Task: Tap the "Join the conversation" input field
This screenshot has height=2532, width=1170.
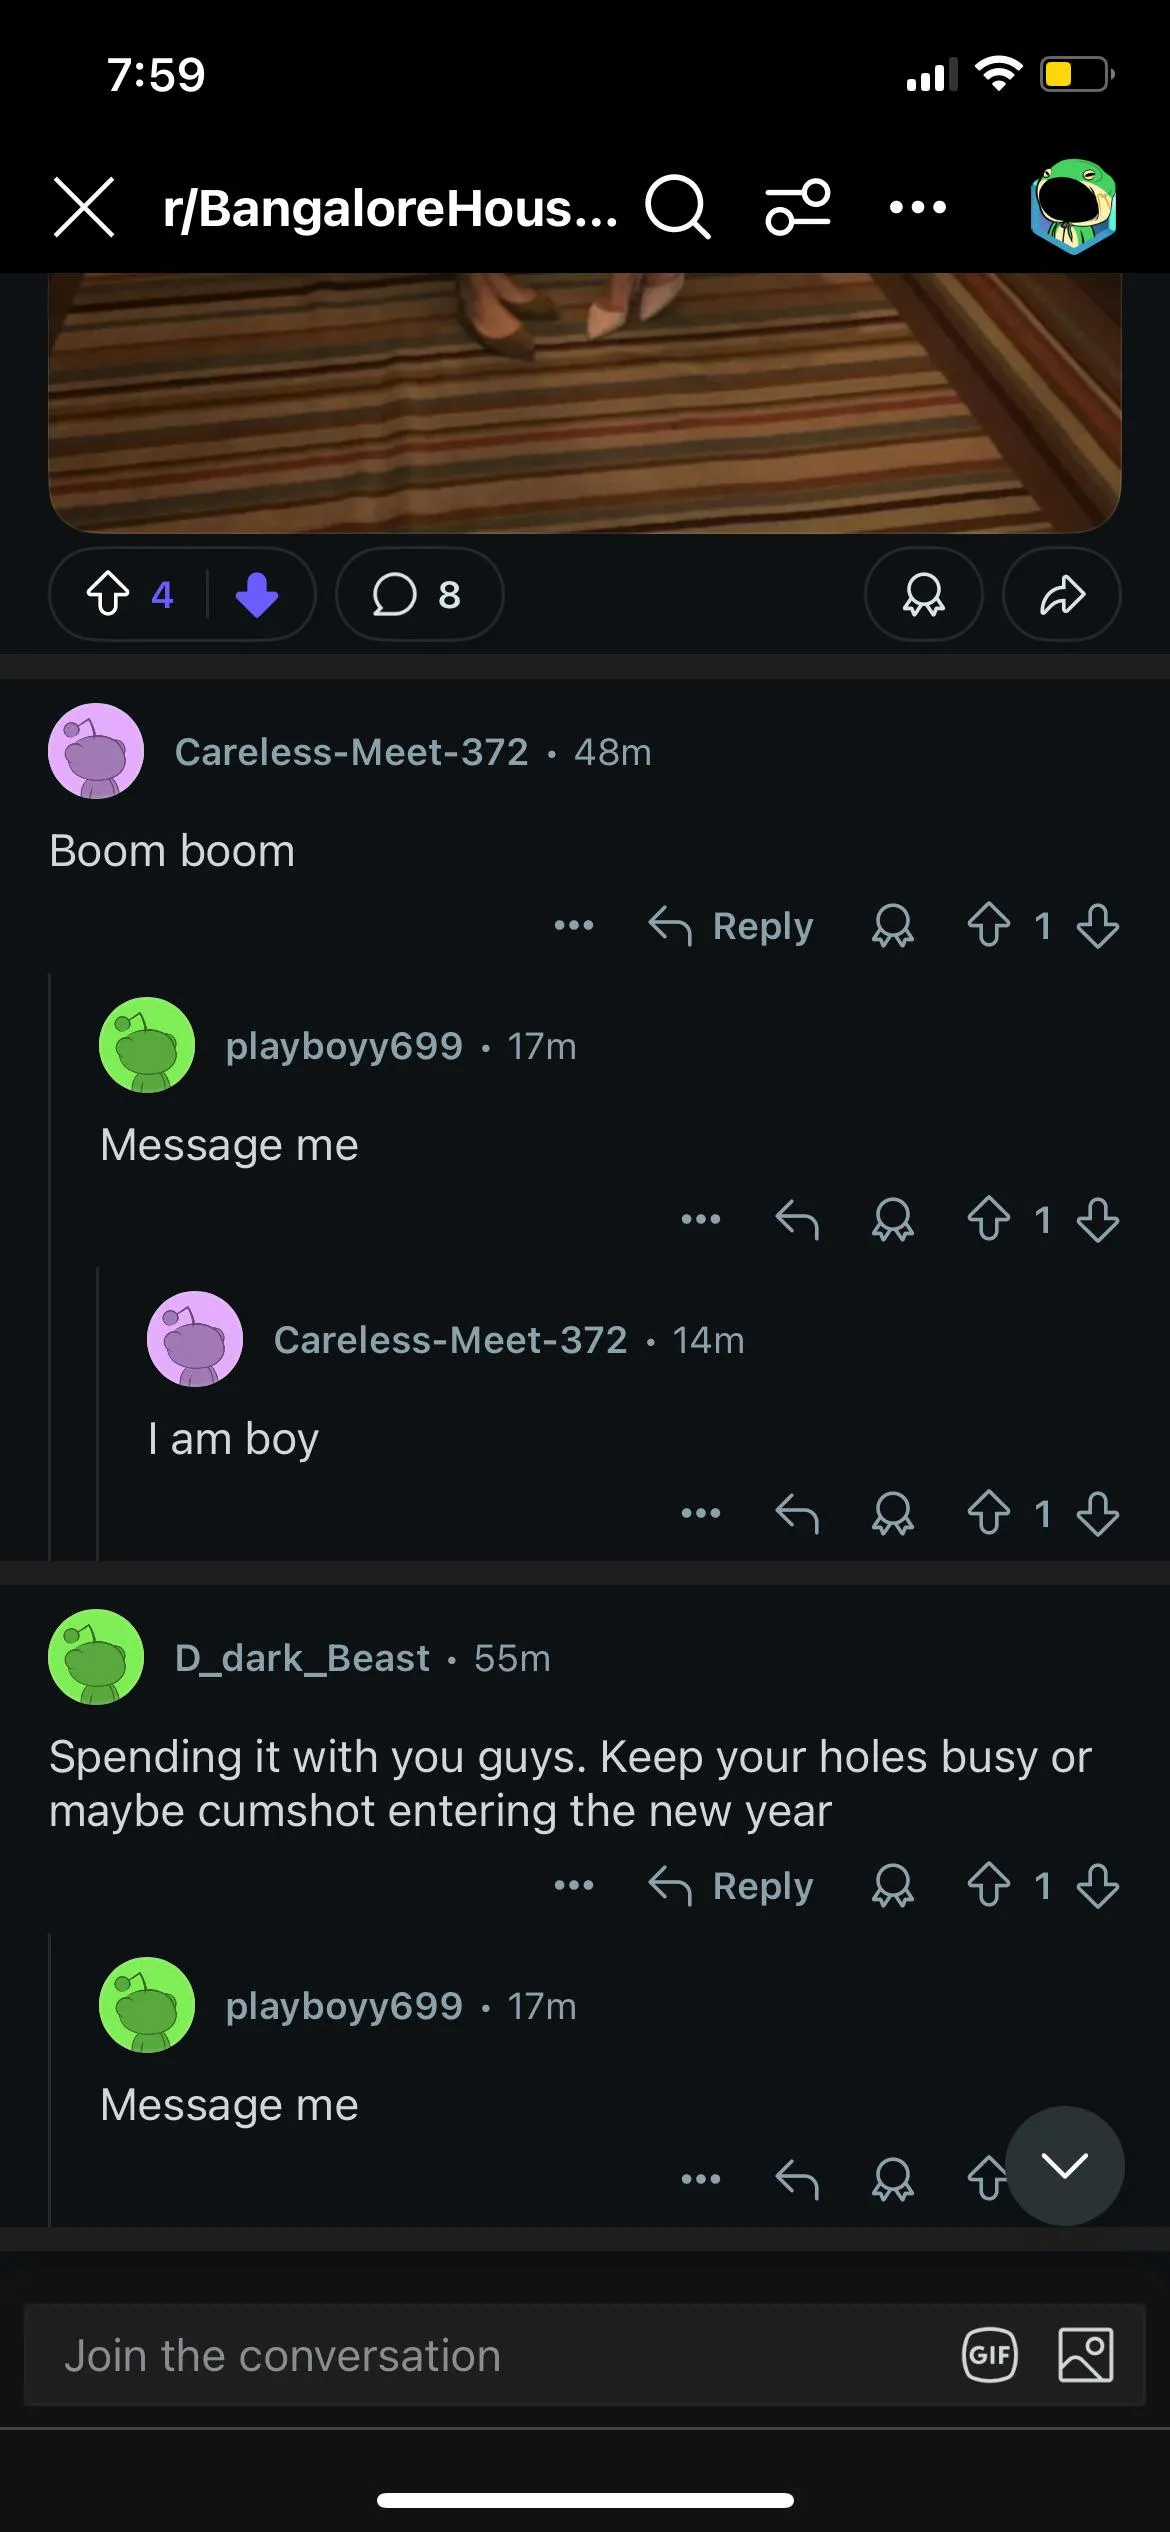Action: [480, 2356]
